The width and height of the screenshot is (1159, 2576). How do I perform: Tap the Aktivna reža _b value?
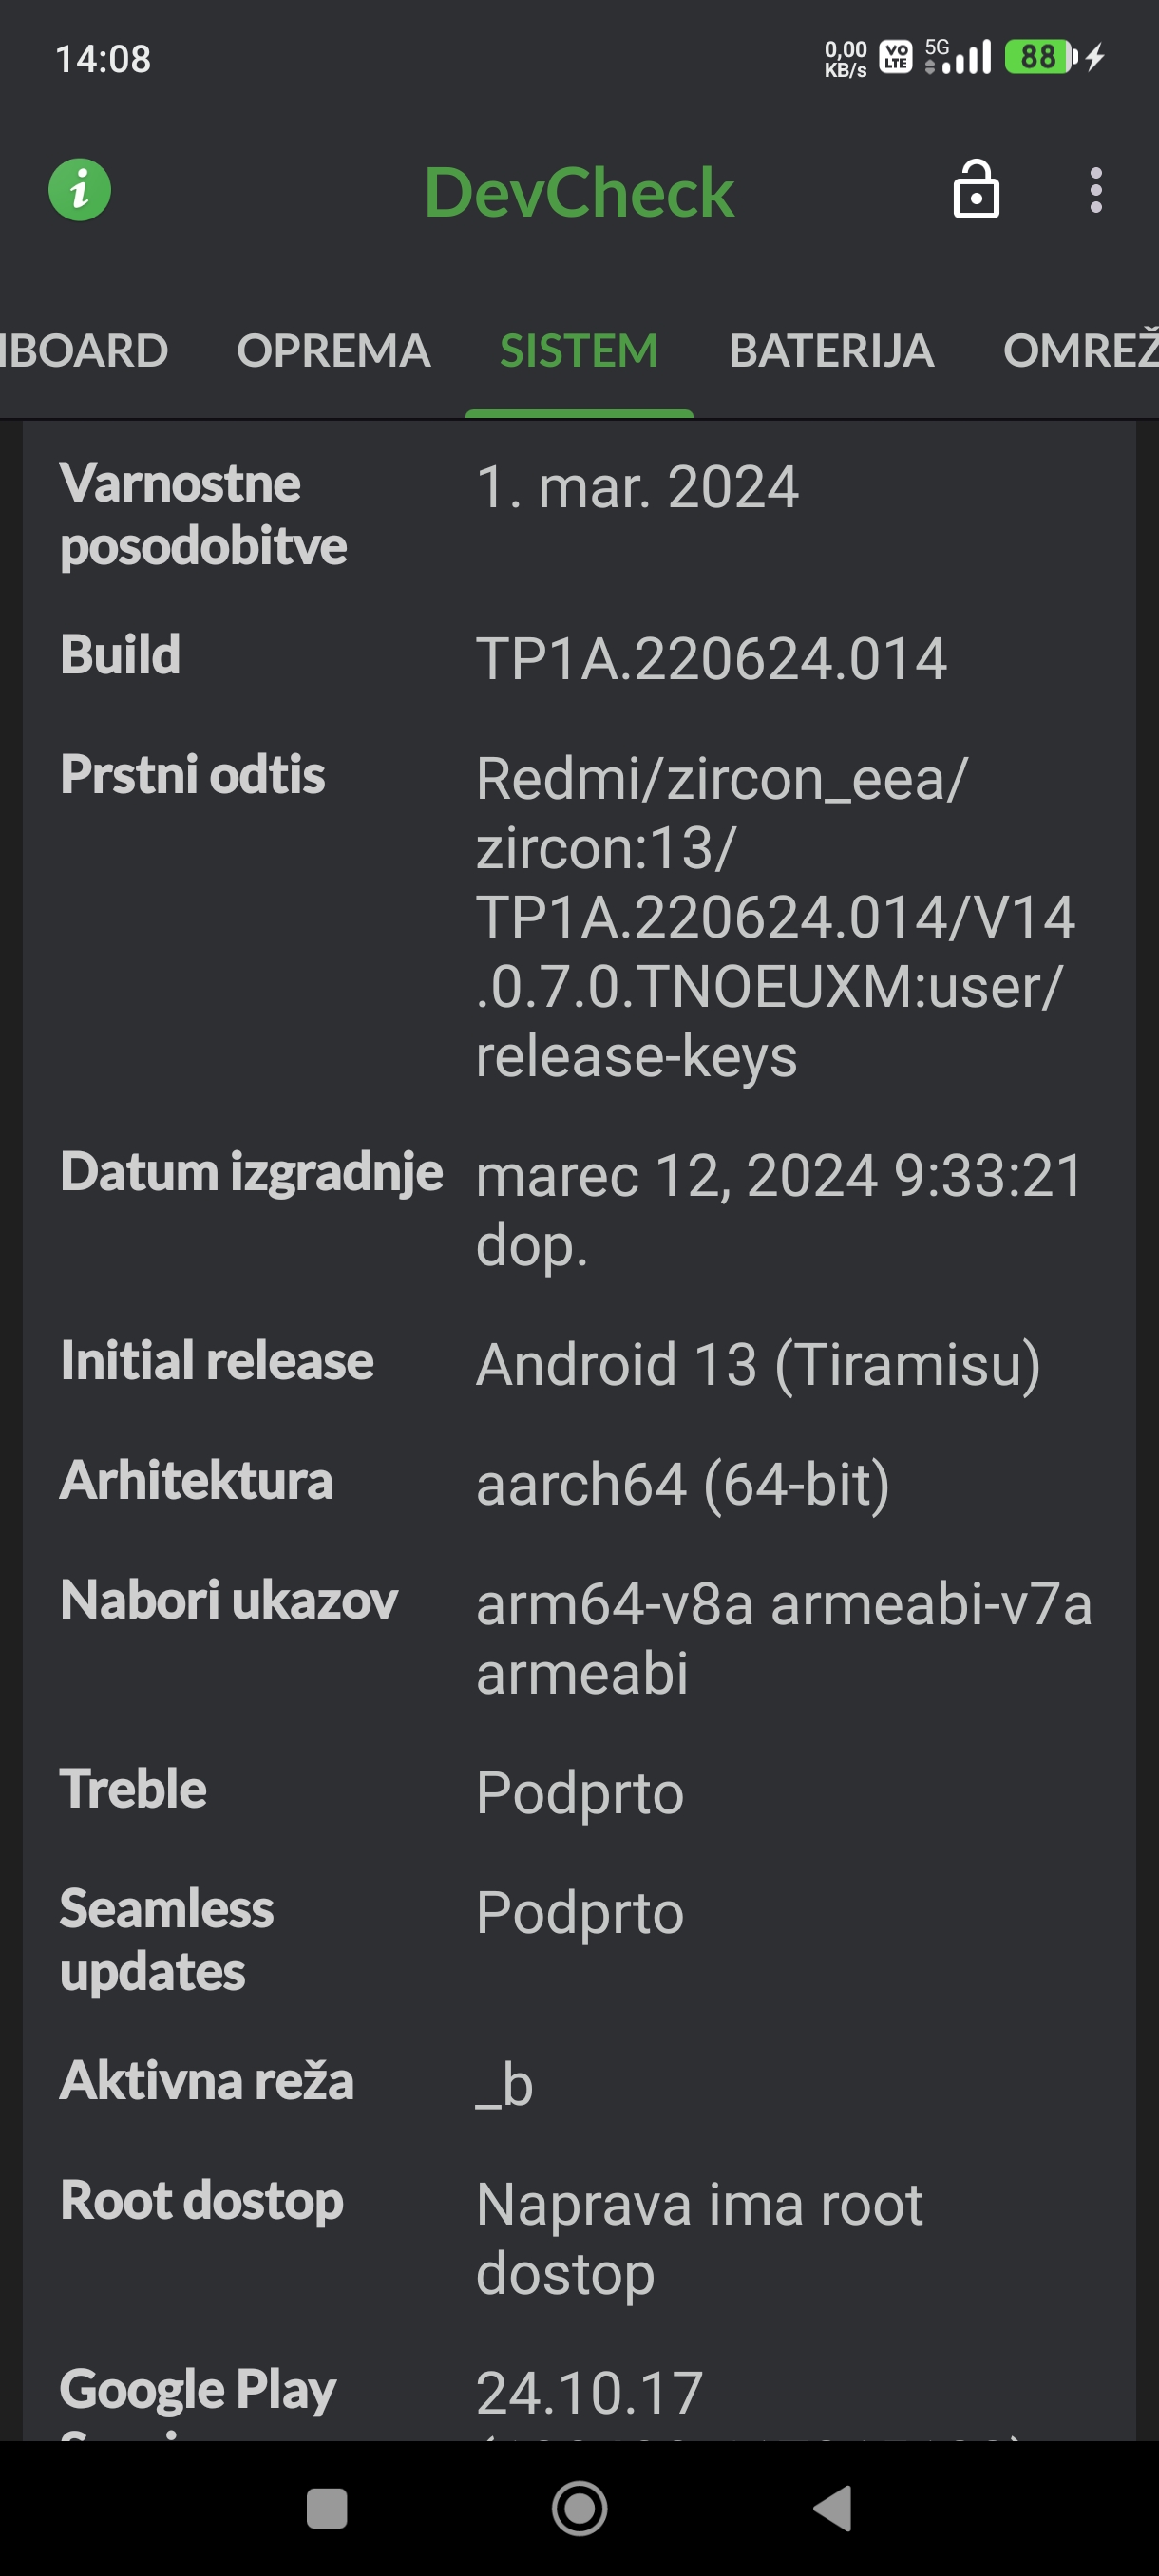pyautogui.click(x=505, y=2084)
